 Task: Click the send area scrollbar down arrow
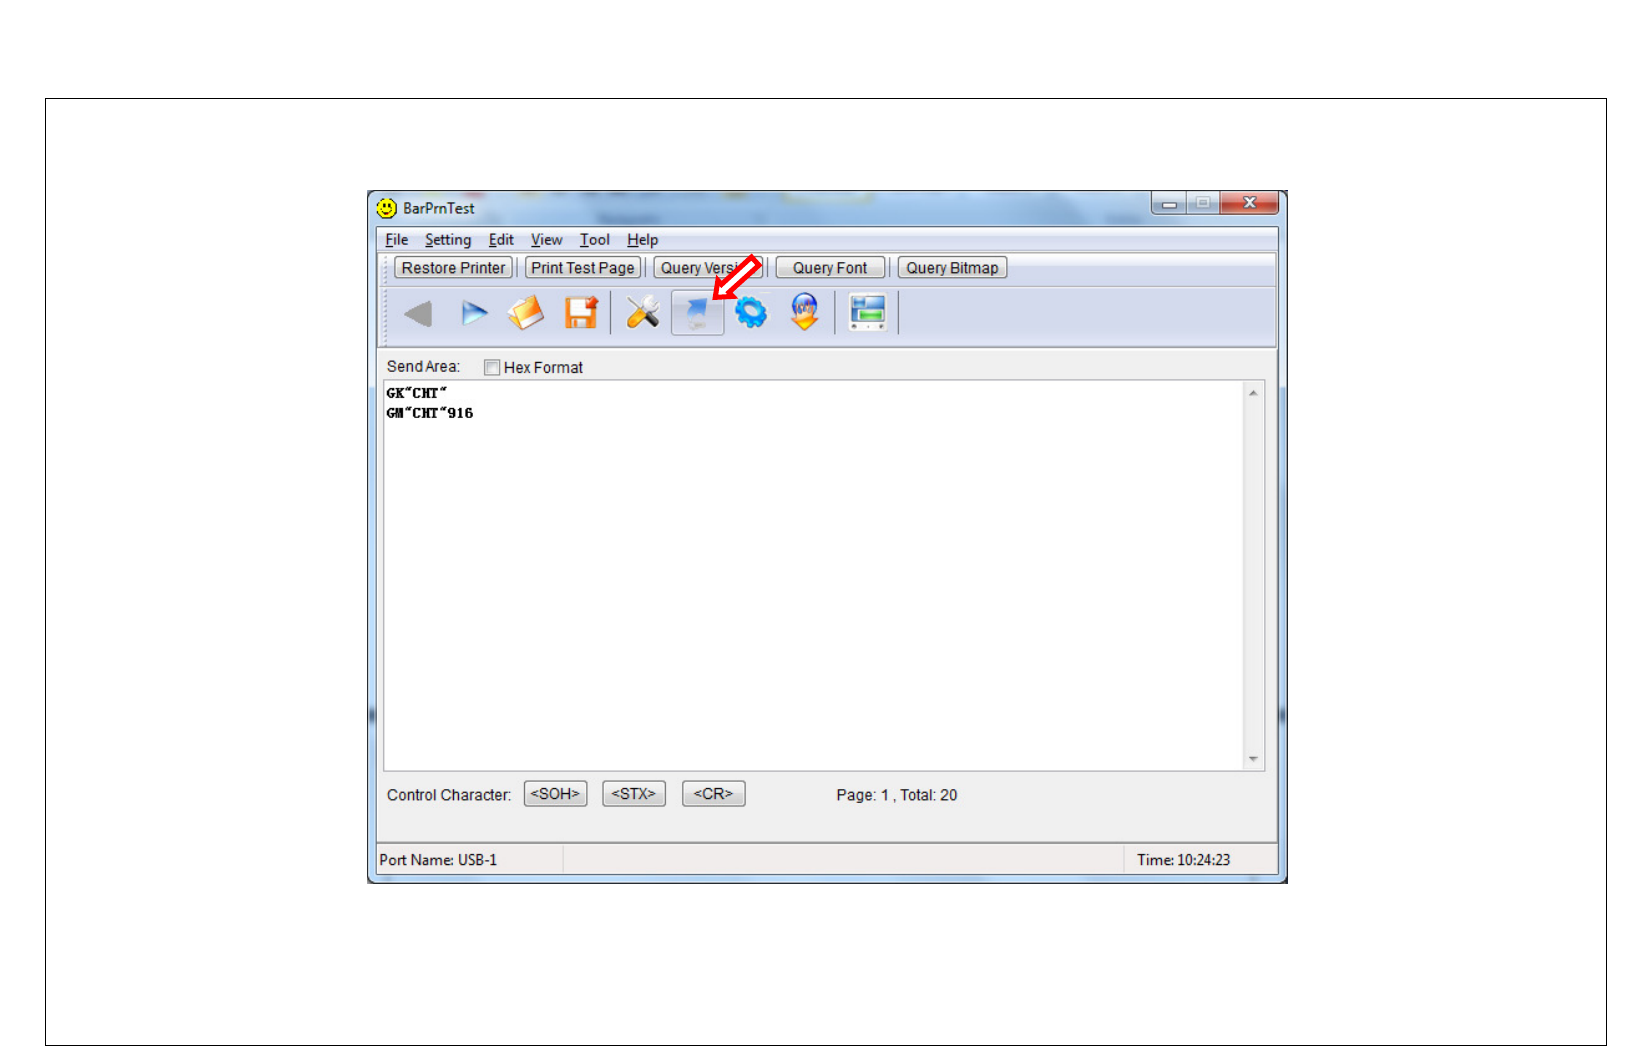pyautogui.click(x=1253, y=759)
